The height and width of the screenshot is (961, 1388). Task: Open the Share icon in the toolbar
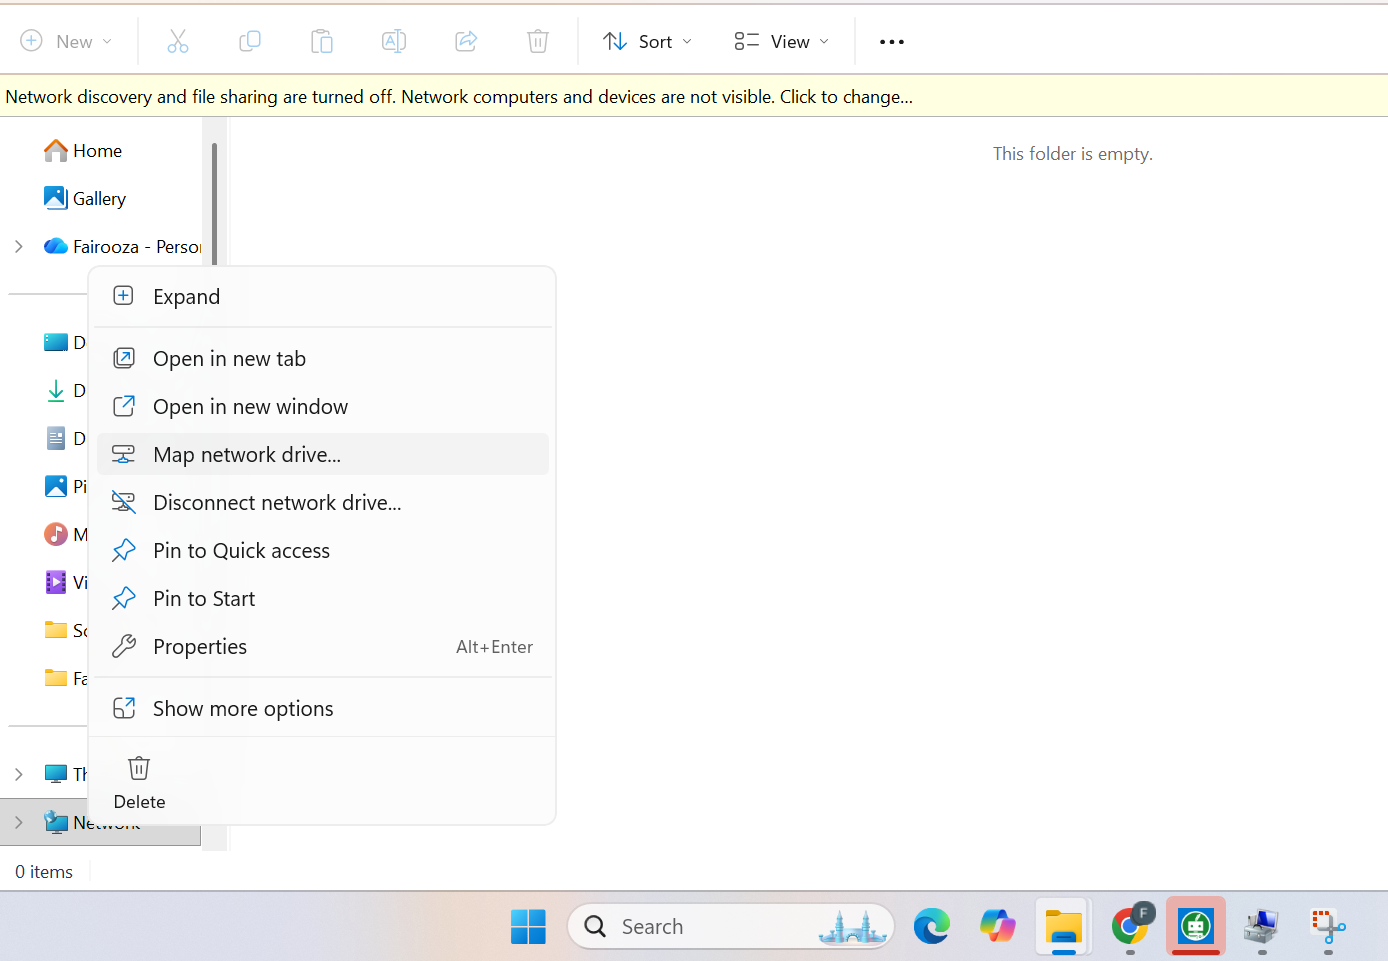465,41
